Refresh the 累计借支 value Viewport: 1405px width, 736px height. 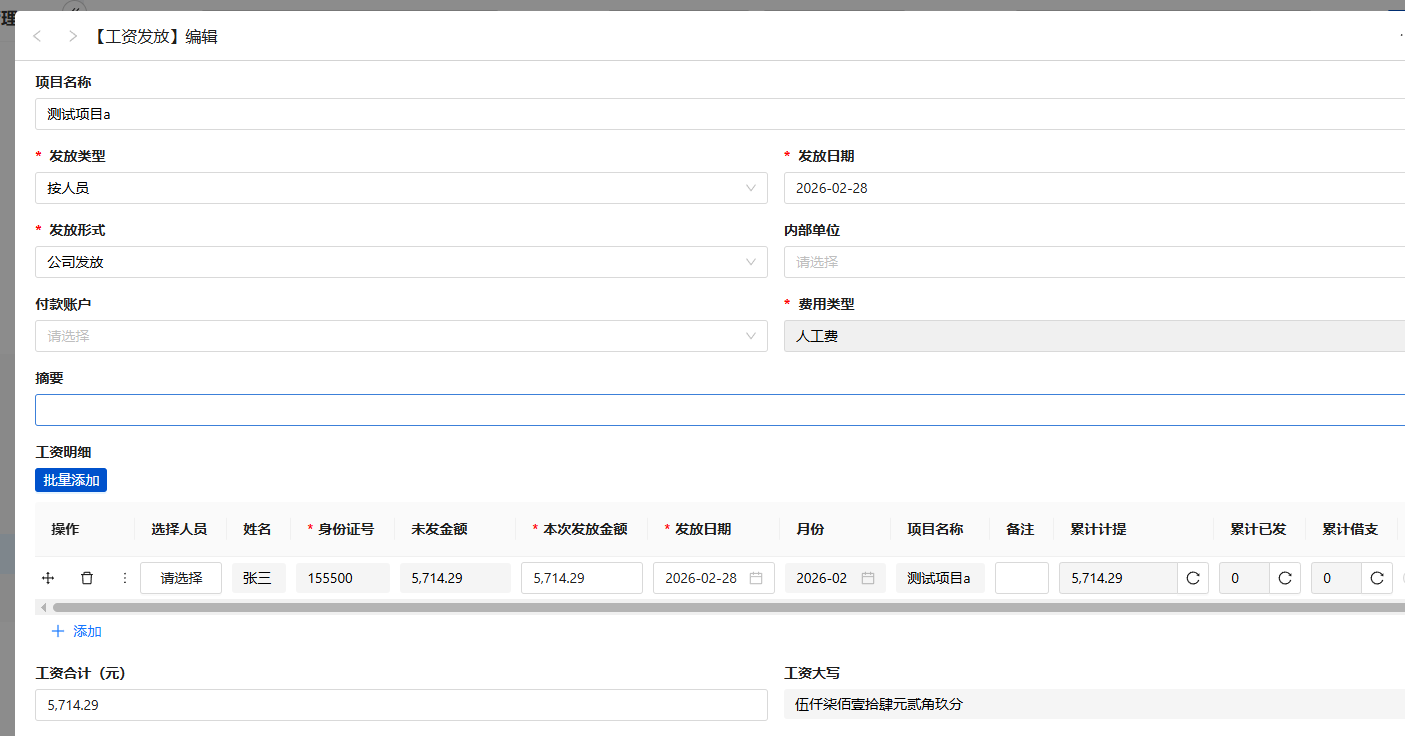click(x=1376, y=578)
